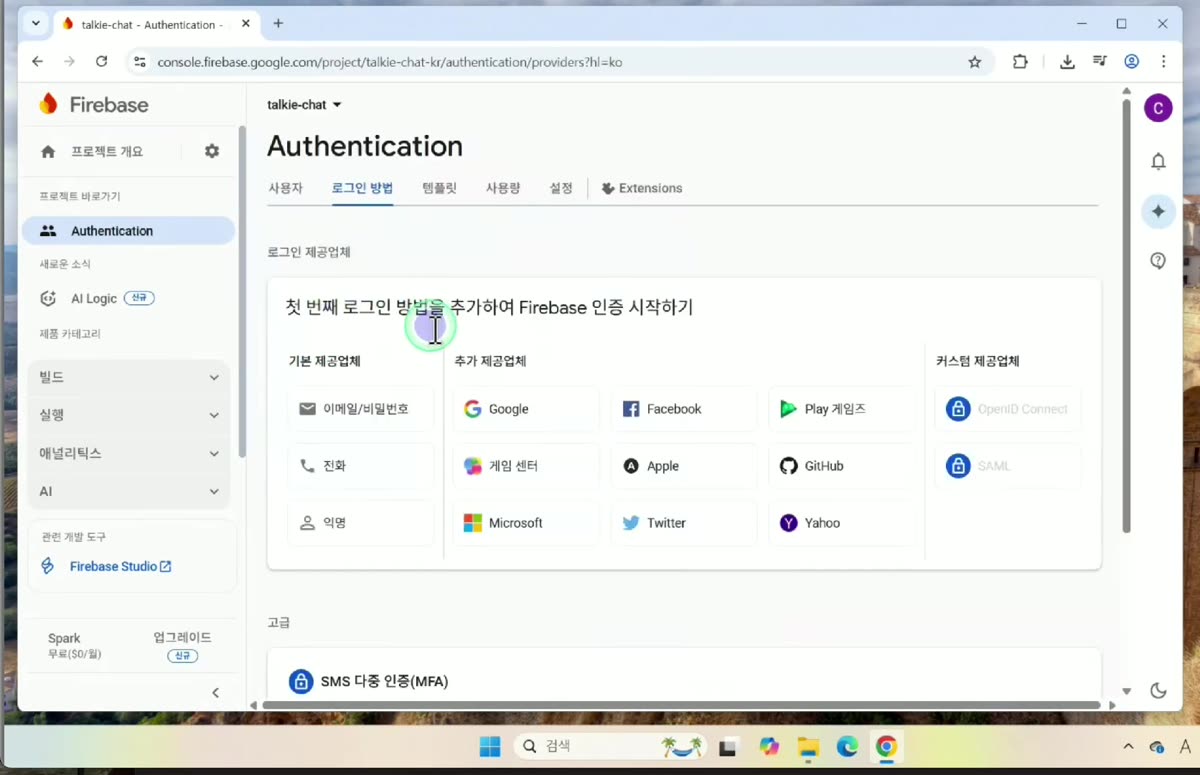Open AI Logic in sidebar
The width and height of the screenshot is (1200, 775).
tap(96, 298)
